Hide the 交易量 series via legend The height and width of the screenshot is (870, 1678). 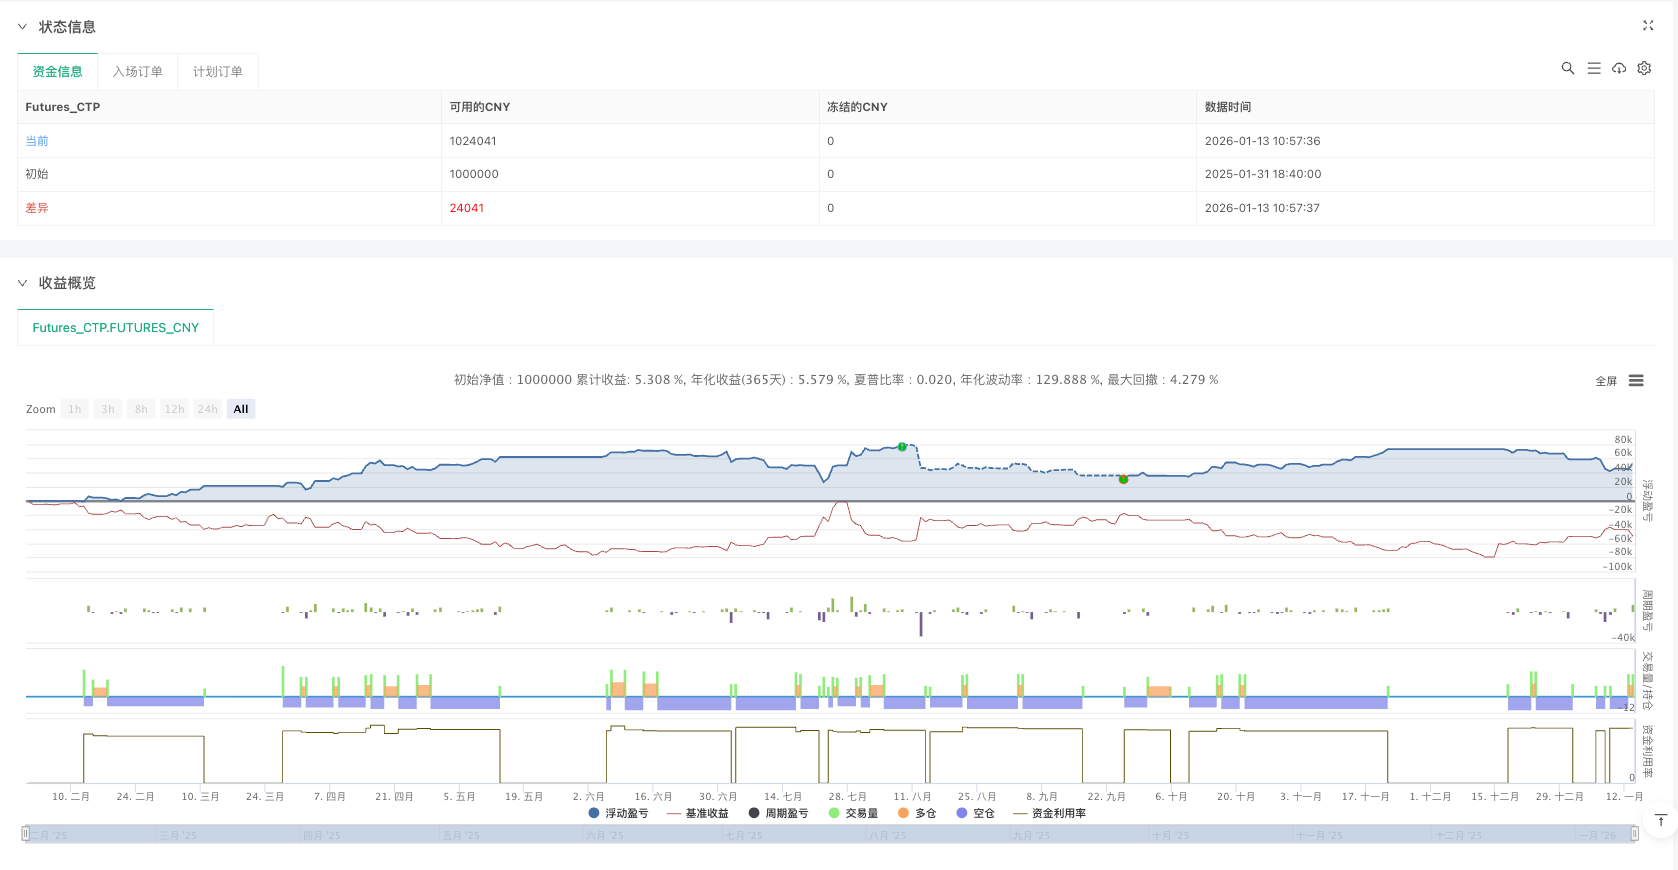[x=853, y=813]
